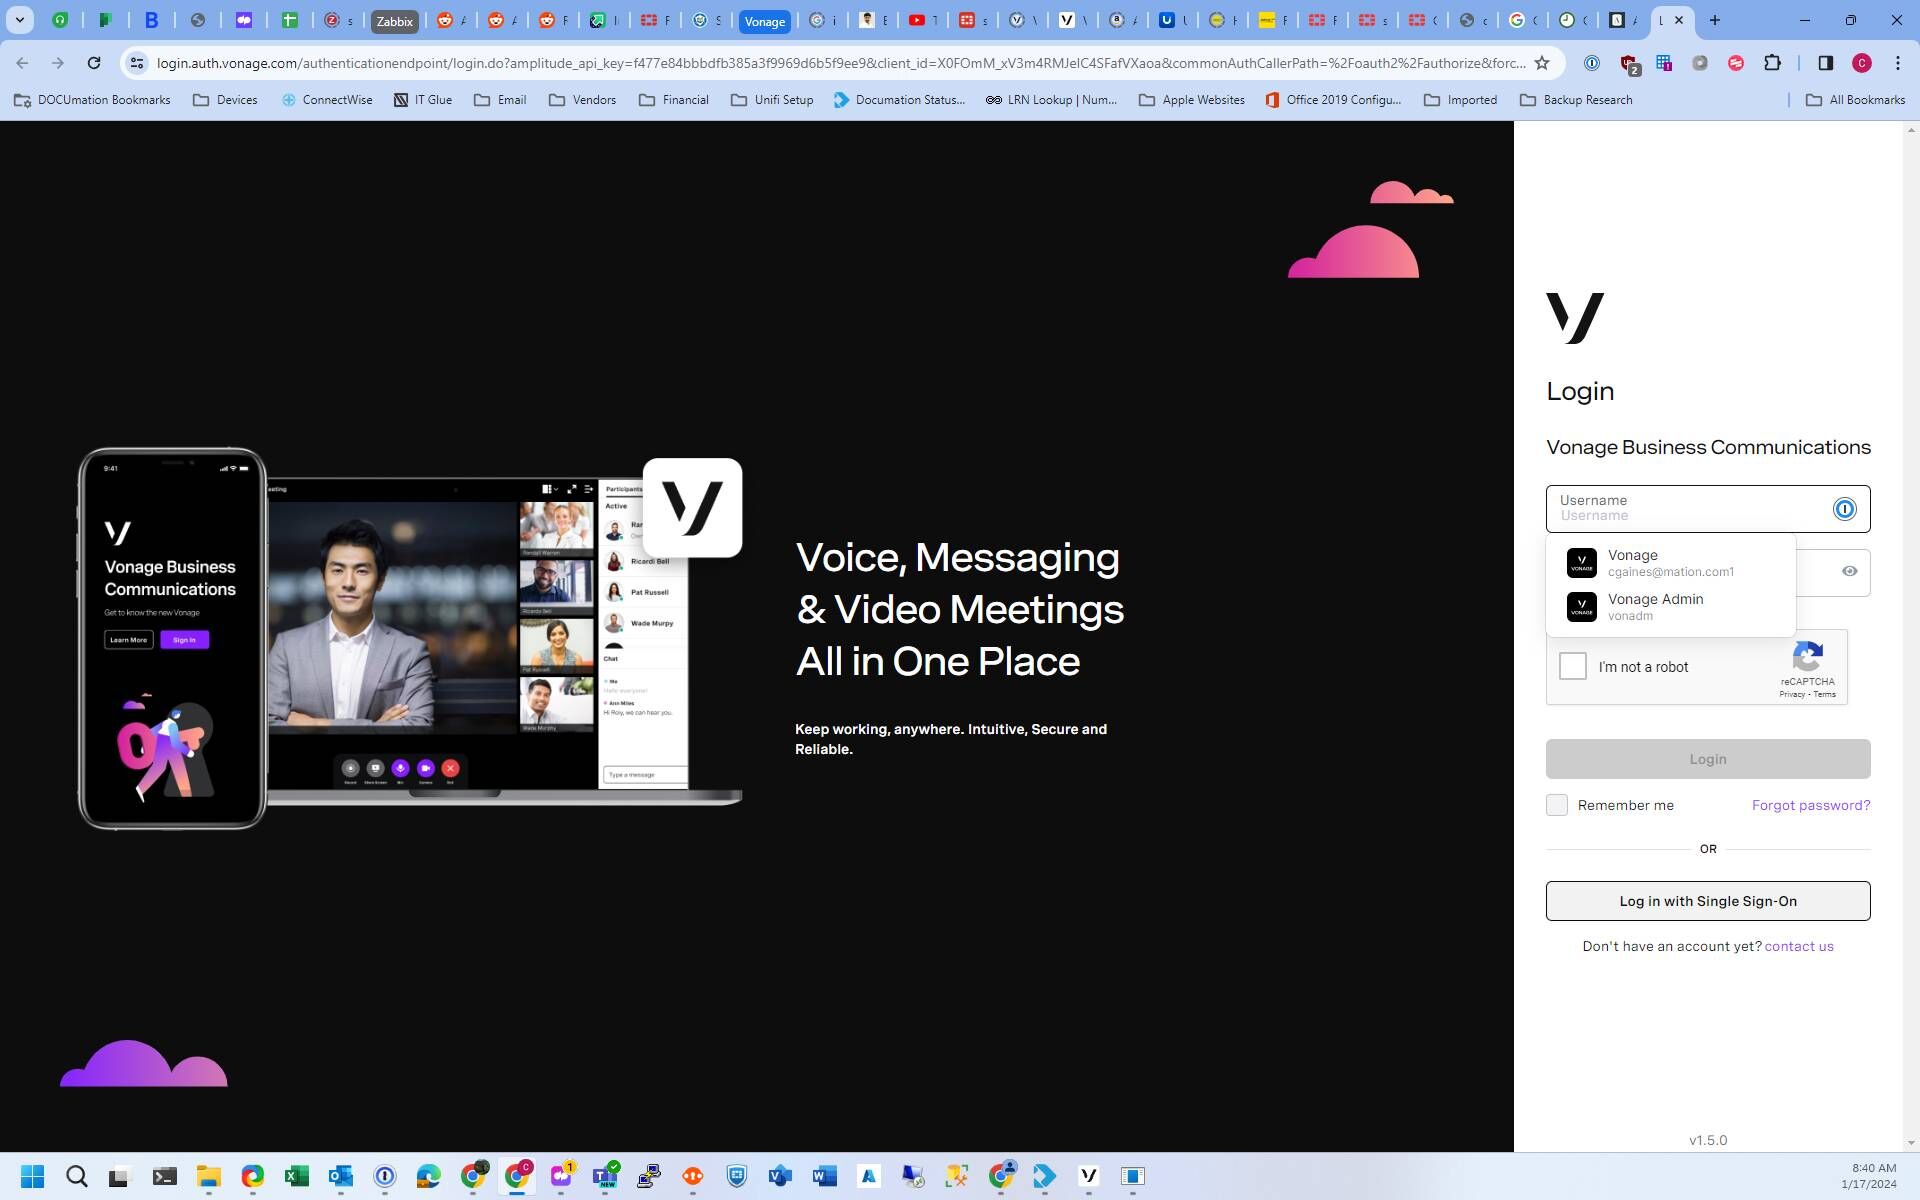1920x1200 pixels.
Task: Reload the page
Action: pyautogui.click(x=94, y=63)
